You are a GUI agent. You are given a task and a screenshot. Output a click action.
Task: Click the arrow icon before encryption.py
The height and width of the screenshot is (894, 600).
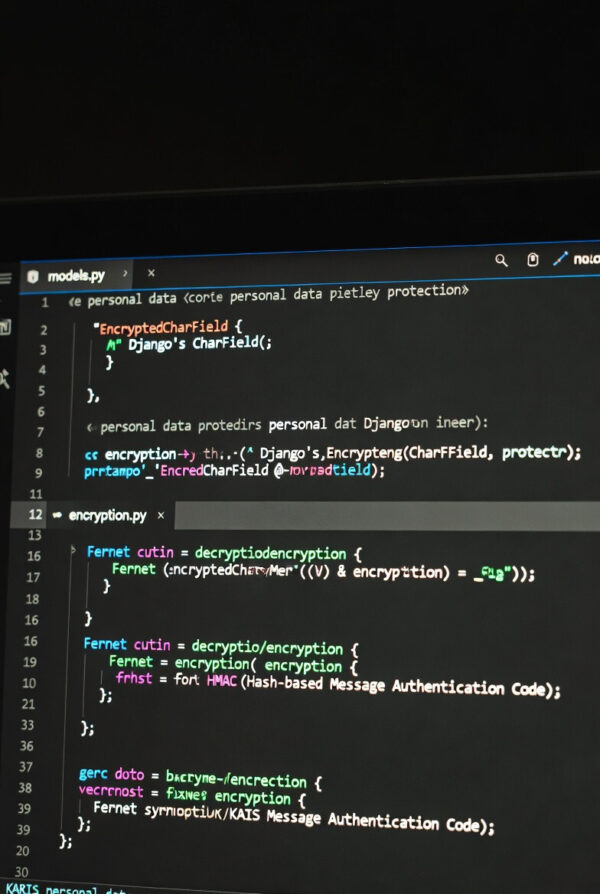tap(57, 515)
